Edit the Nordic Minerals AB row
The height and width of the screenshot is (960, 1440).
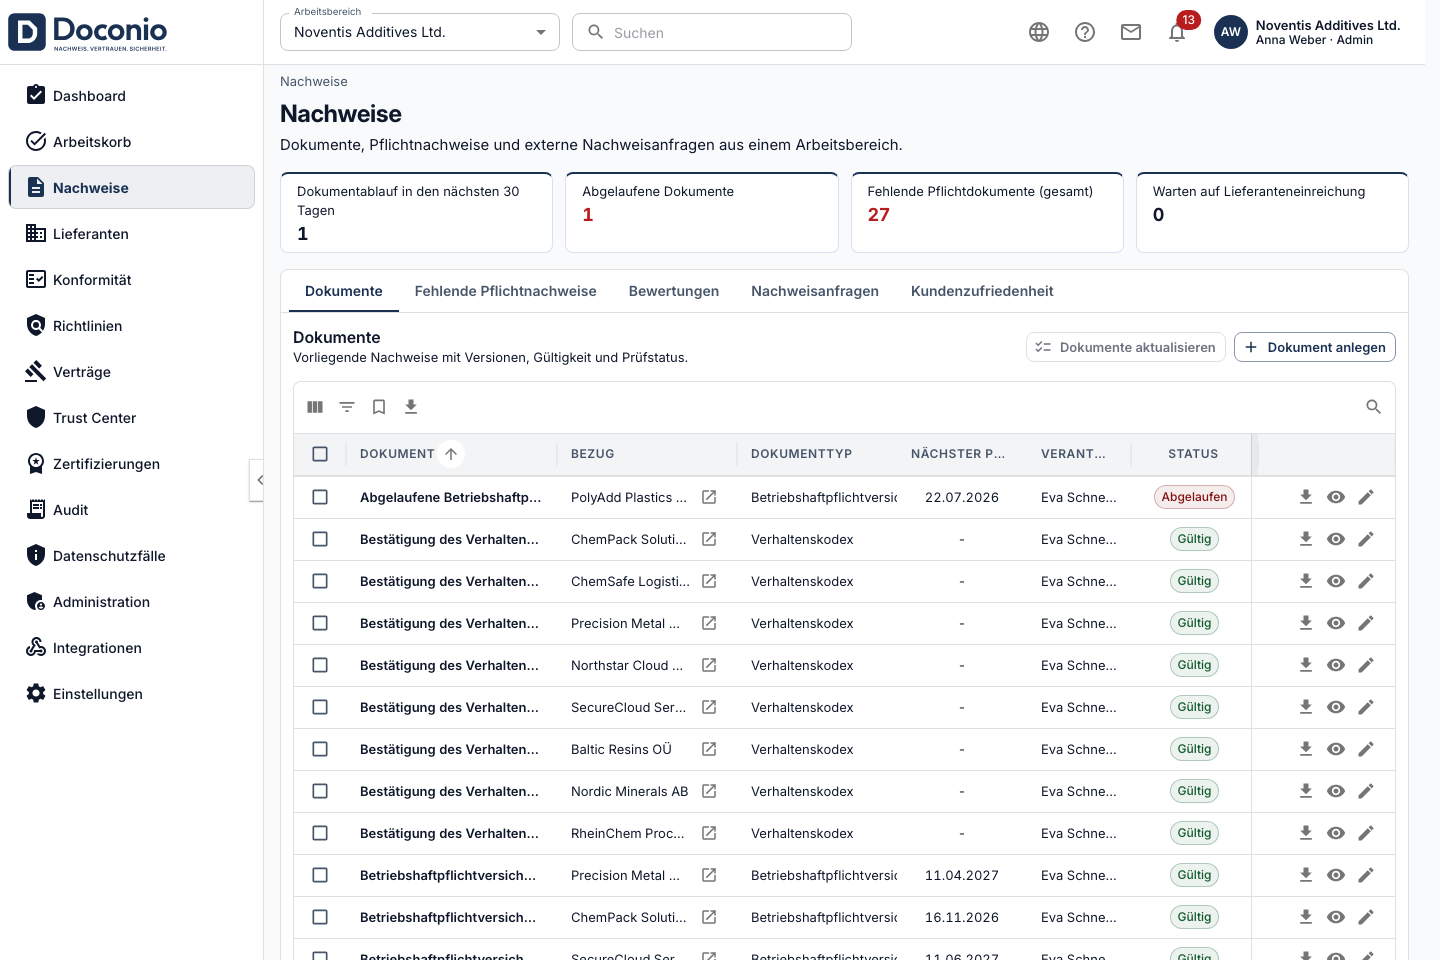[x=1366, y=791]
